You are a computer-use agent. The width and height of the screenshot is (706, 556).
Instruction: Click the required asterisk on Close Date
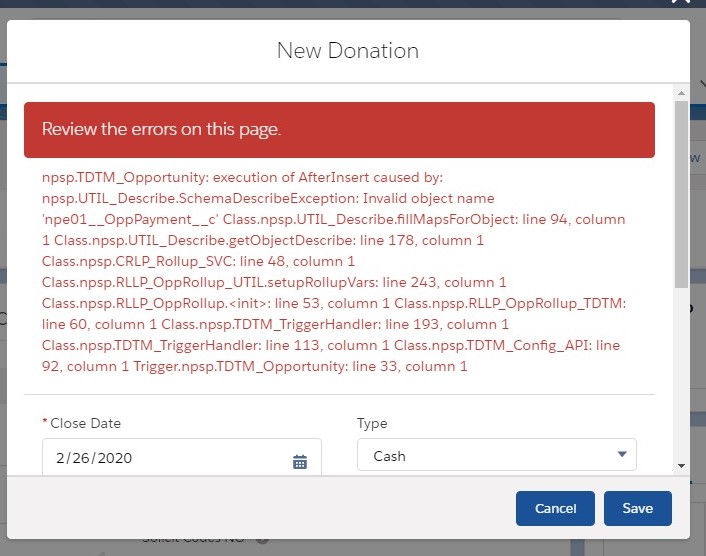click(45, 423)
